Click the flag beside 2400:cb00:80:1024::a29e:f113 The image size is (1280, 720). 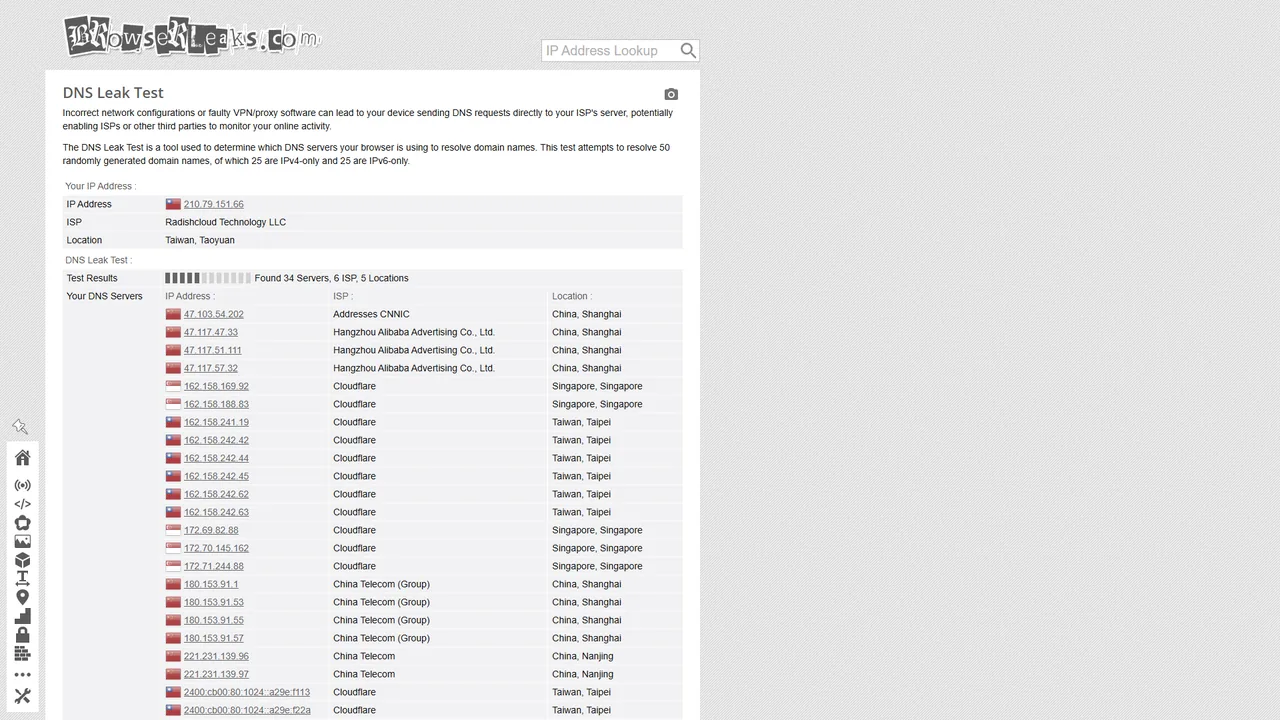coord(173,692)
